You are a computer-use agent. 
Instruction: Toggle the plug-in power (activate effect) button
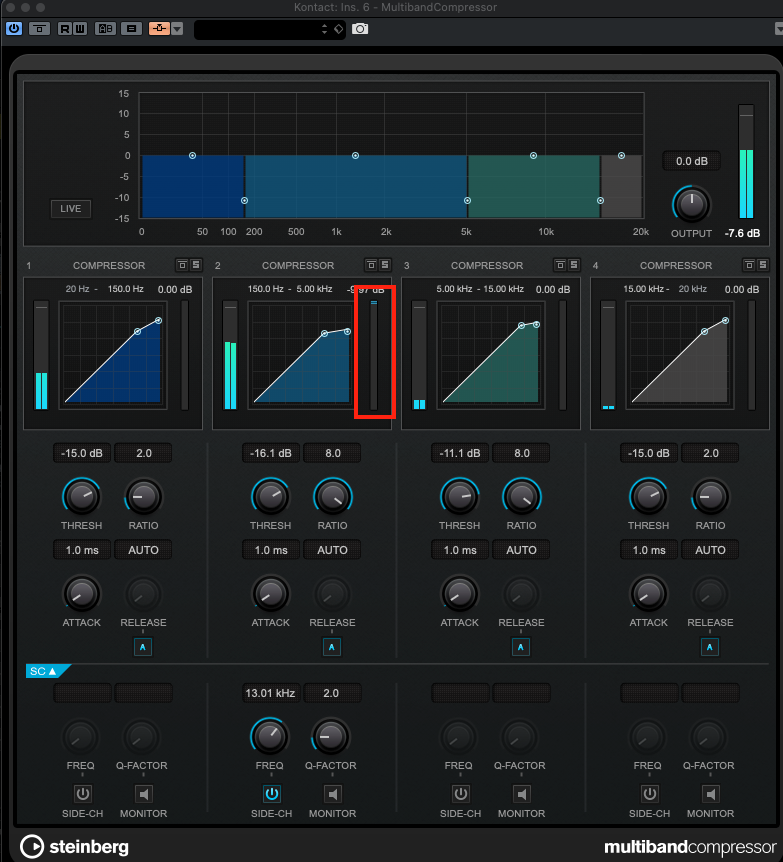point(14,29)
